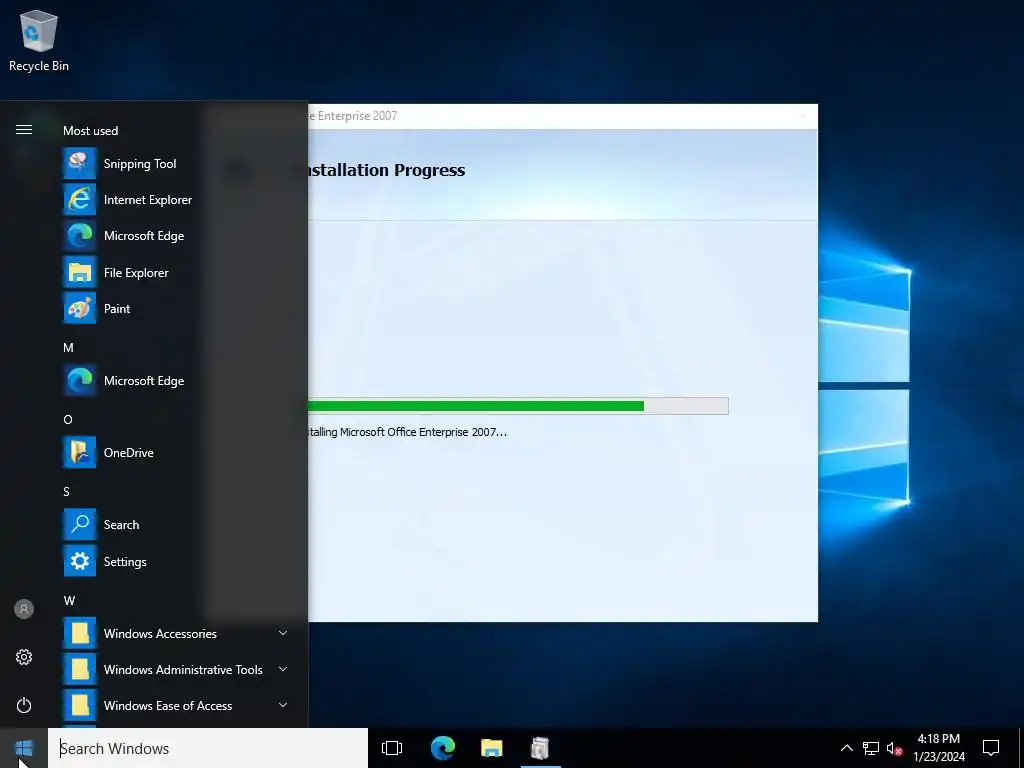This screenshot has width=1024, height=768.
Task: Open Search app in the S section
Action: tap(175, 525)
